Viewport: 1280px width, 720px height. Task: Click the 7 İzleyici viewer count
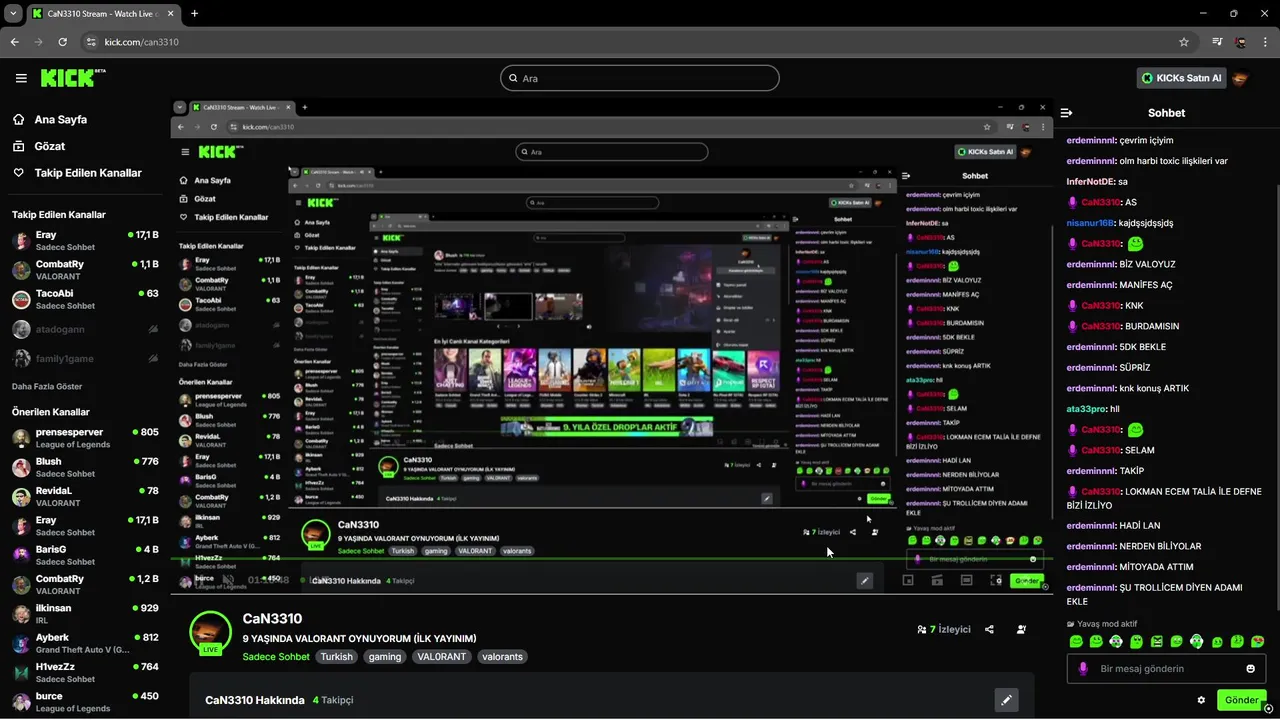tap(944, 630)
